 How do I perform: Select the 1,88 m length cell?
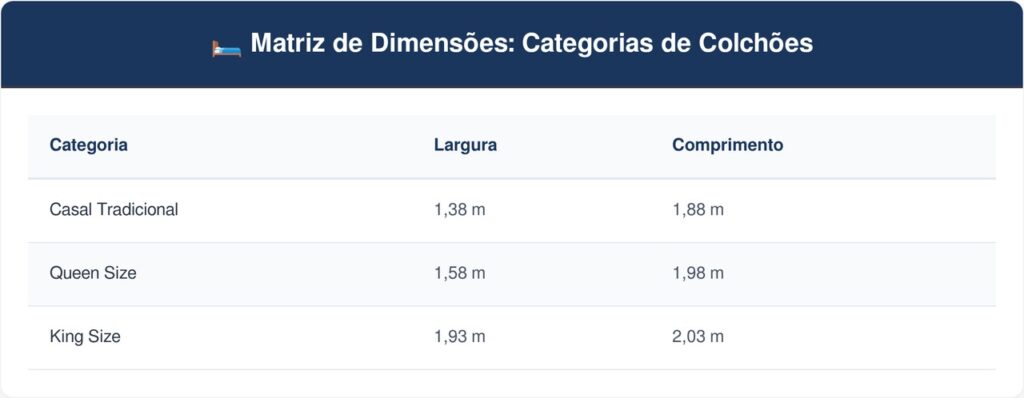tap(698, 210)
